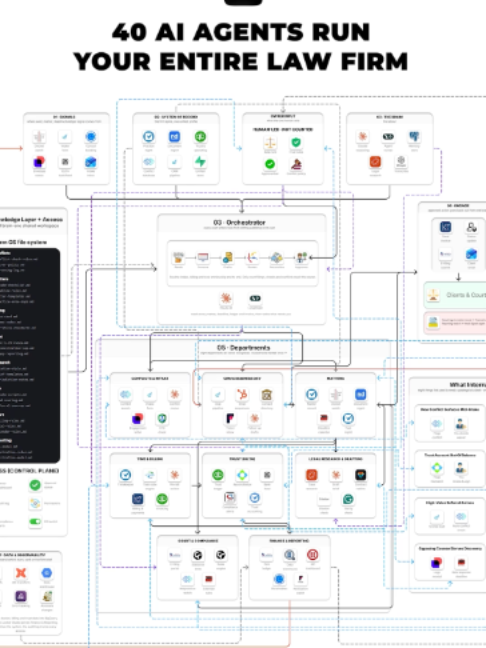Select the scales of justice icon
486x648 pixels.
[270, 143]
